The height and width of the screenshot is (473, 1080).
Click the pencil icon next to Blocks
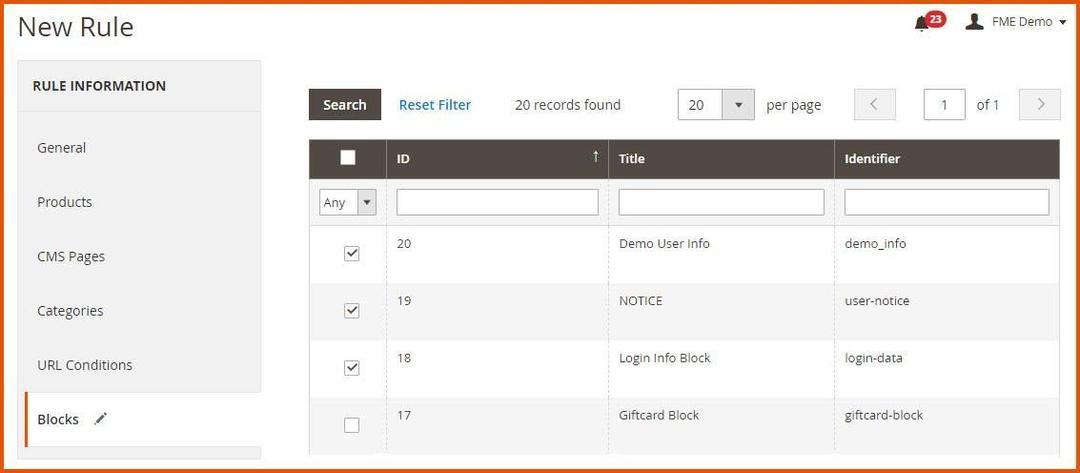pos(100,419)
